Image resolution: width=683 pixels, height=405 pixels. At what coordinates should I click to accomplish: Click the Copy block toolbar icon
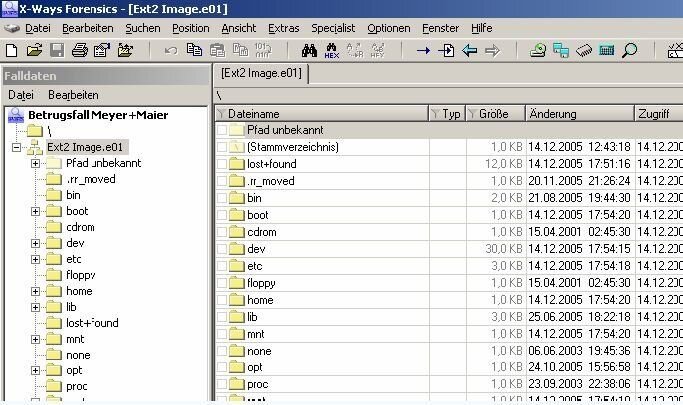194,50
